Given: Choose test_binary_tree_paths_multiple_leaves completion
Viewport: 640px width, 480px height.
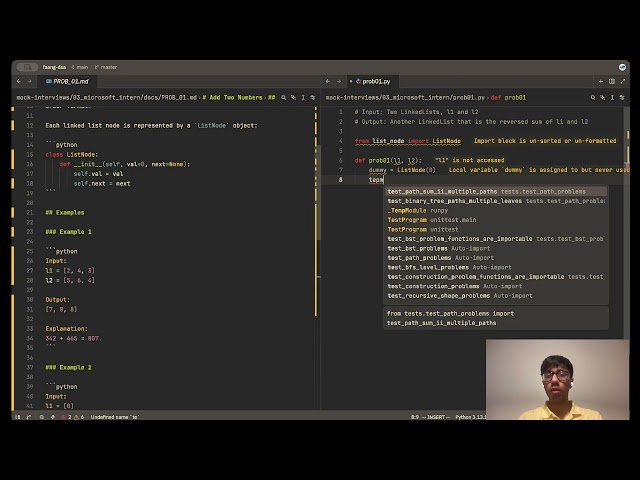Looking at the screenshot, I should [x=496, y=201].
